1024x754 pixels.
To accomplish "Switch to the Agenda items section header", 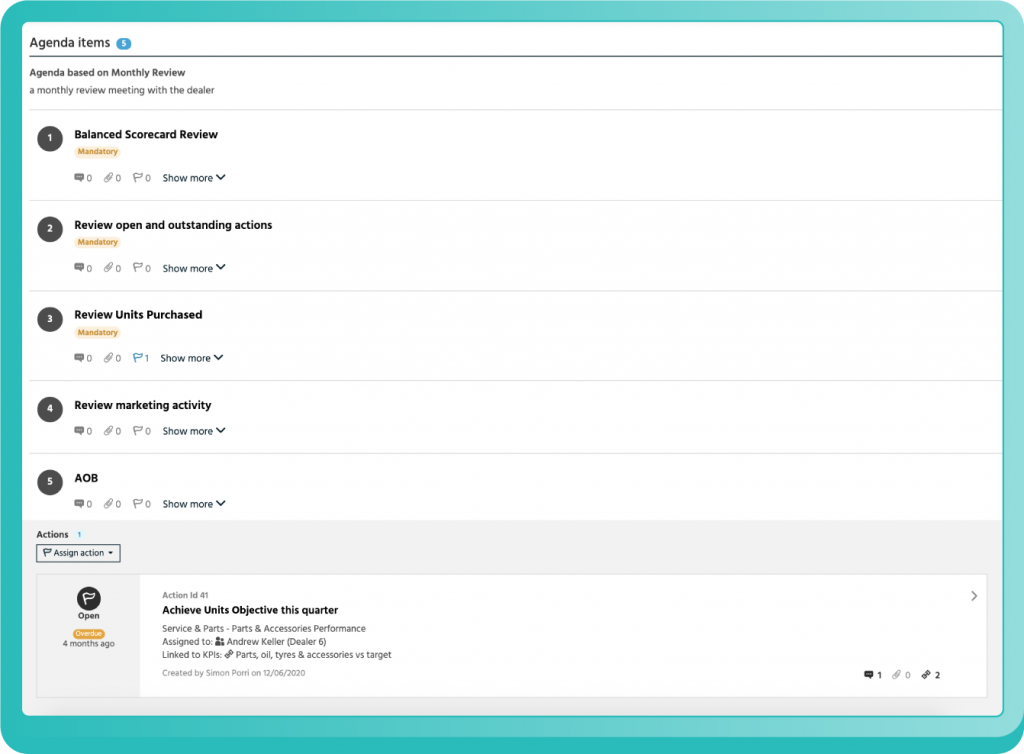I will pyautogui.click(x=68, y=42).
